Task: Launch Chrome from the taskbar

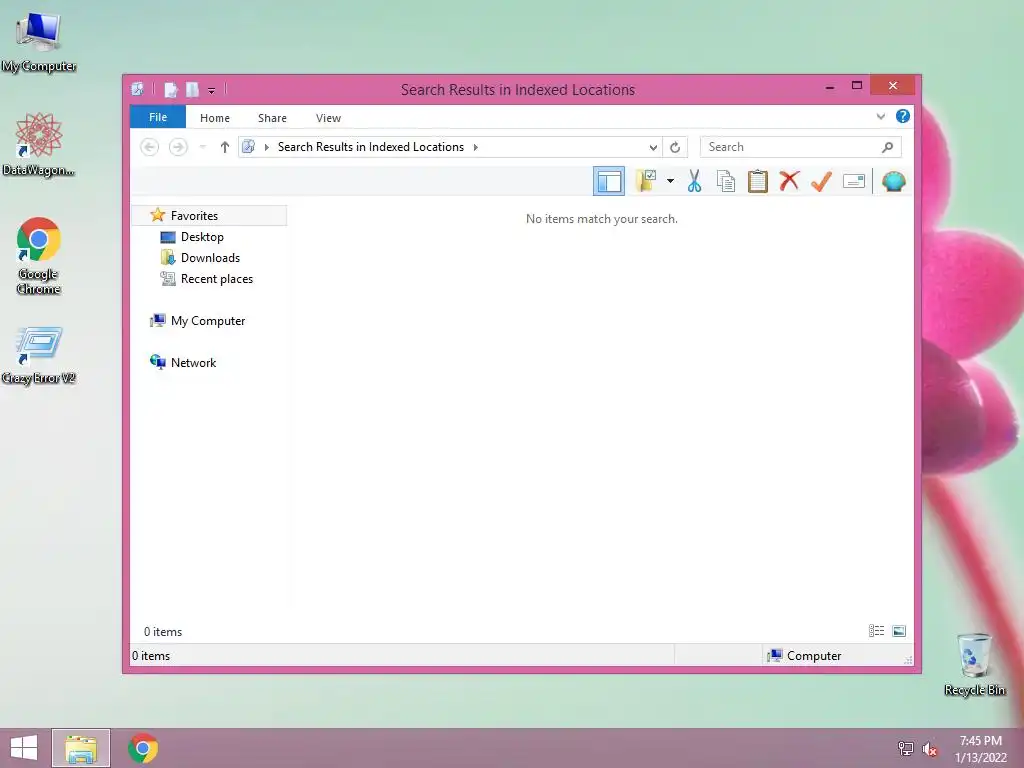Action: point(143,748)
